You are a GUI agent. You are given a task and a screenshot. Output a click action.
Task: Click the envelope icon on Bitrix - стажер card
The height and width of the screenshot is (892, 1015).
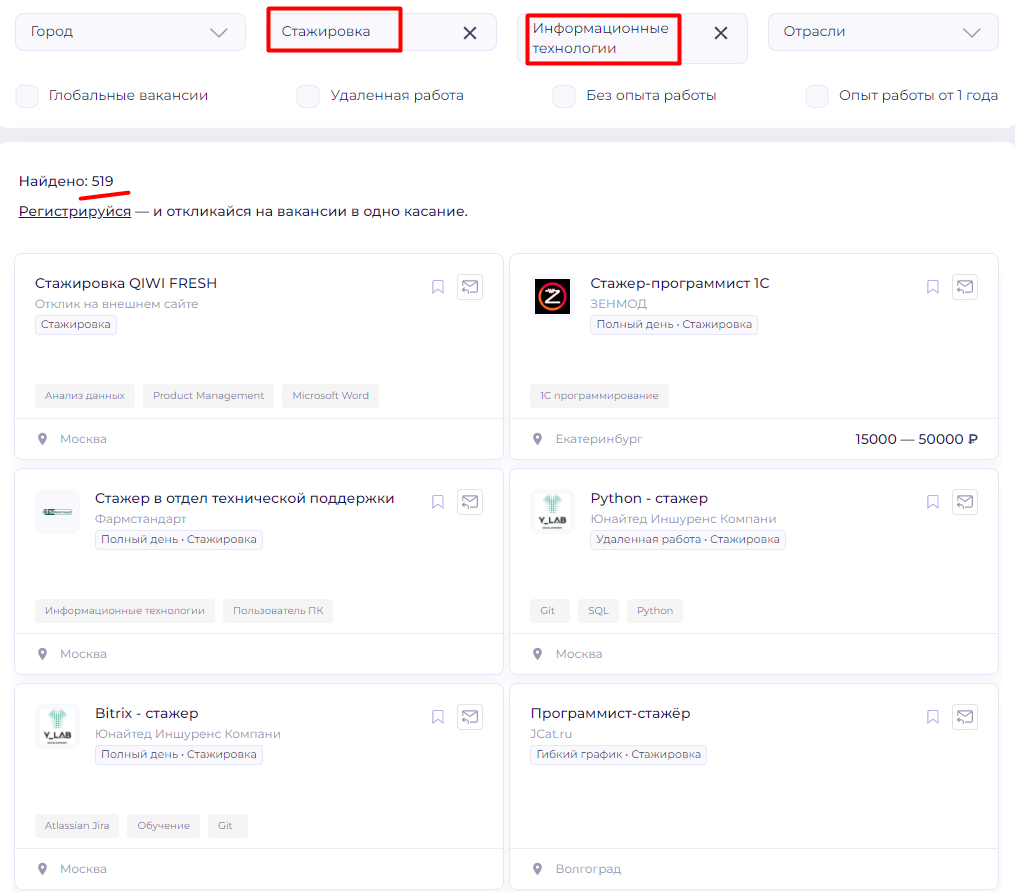[x=469, y=716]
